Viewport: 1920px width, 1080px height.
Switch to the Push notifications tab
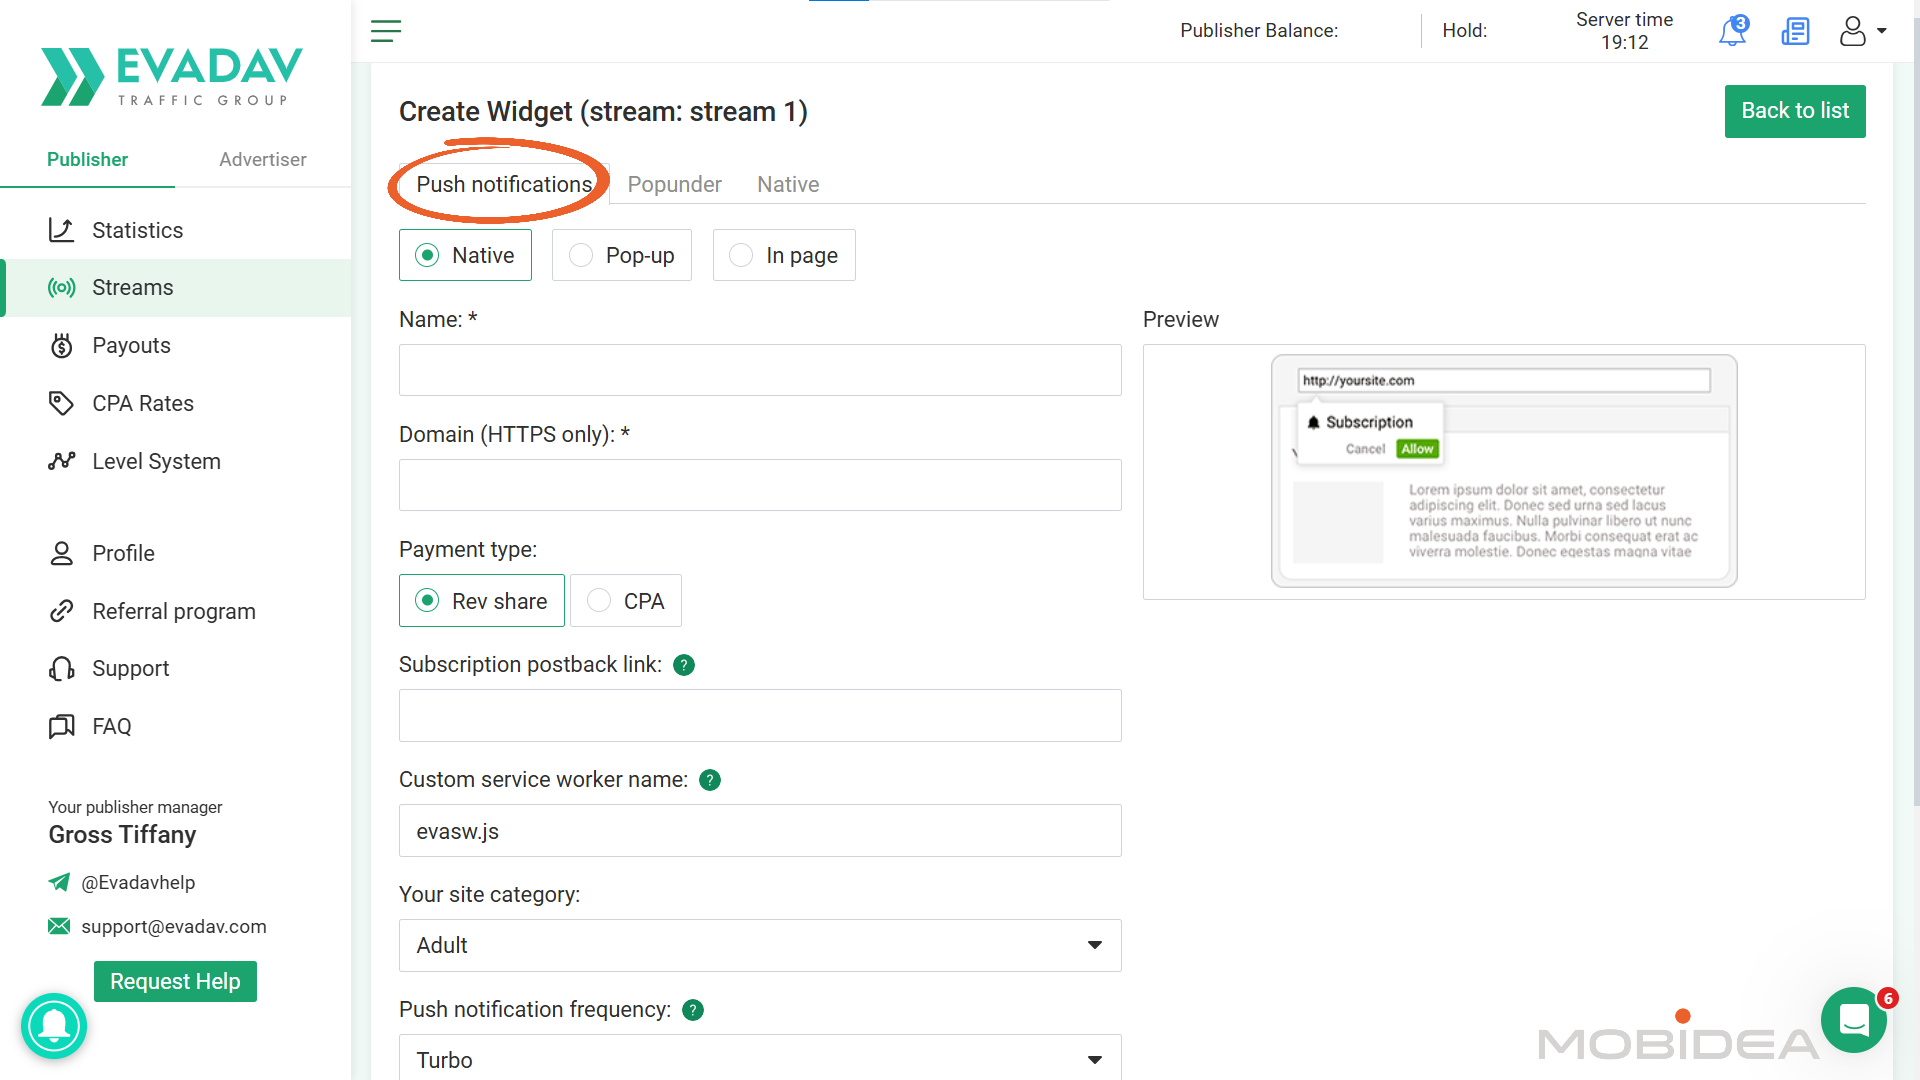click(504, 184)
